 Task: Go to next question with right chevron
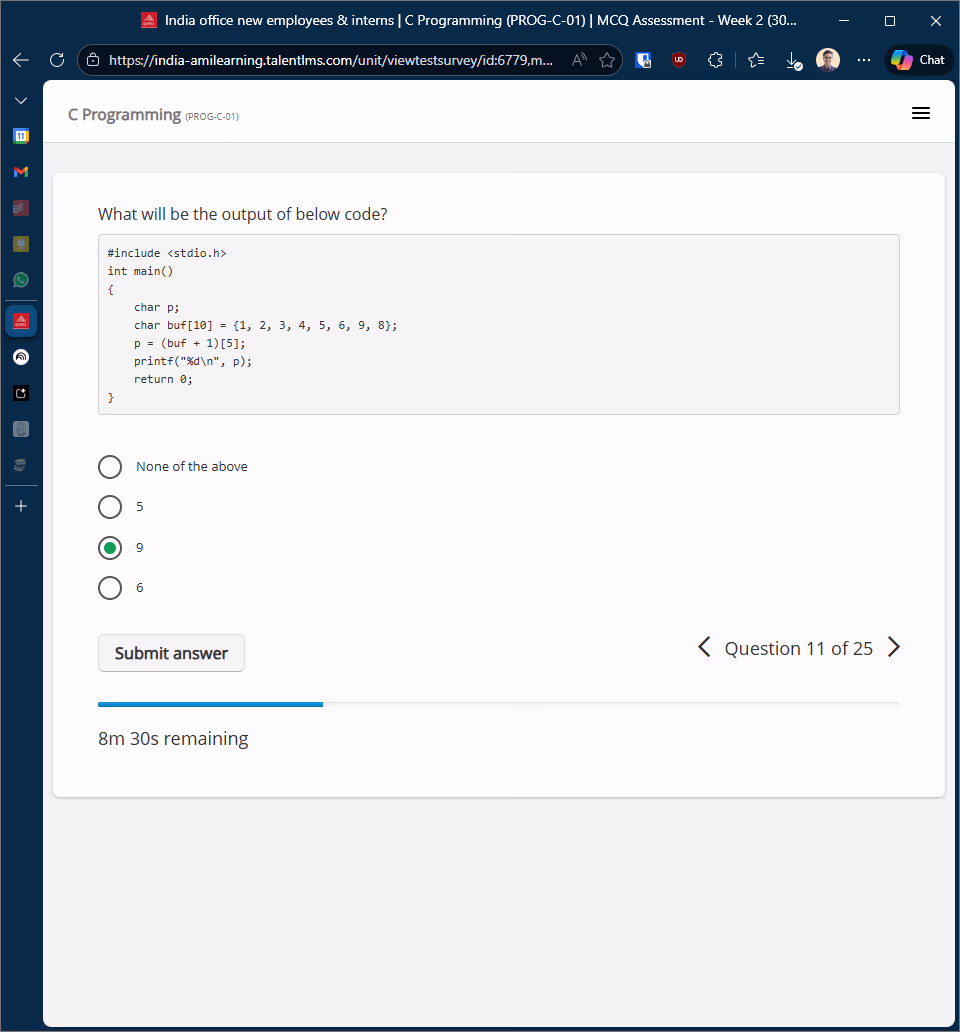coord(894,648)
